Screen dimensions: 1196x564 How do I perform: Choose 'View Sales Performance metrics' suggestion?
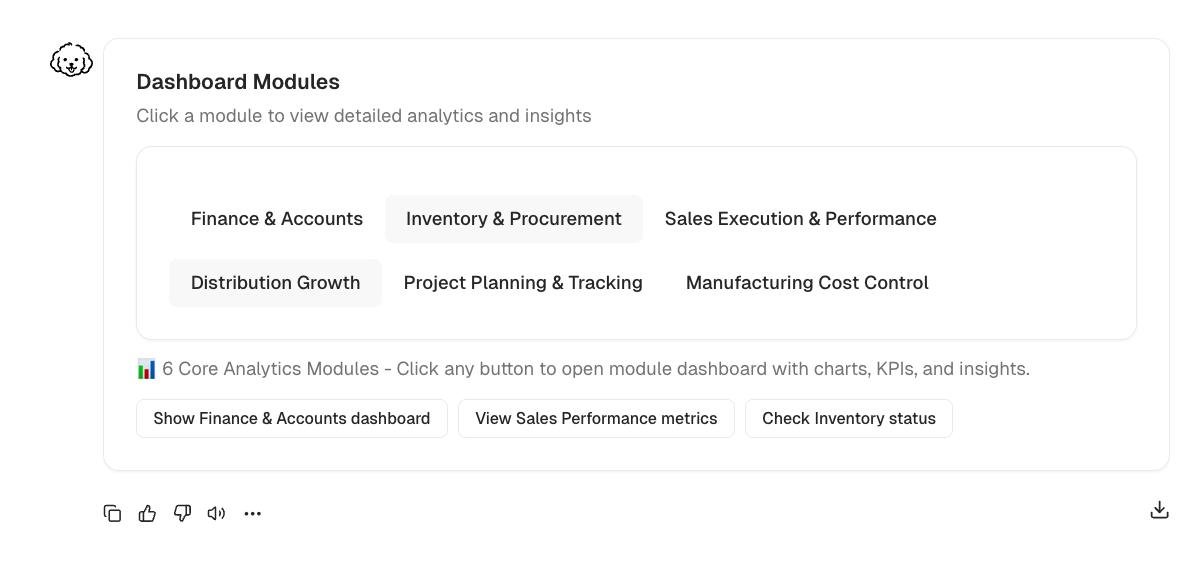[596, 419]
